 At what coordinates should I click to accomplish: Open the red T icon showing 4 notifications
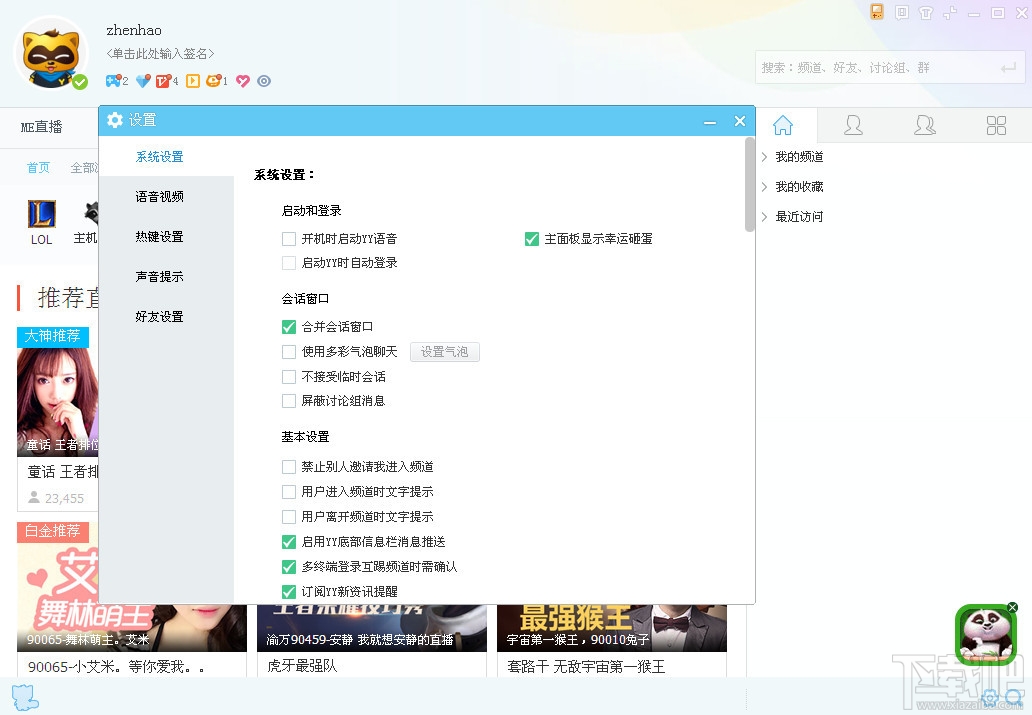162,80
